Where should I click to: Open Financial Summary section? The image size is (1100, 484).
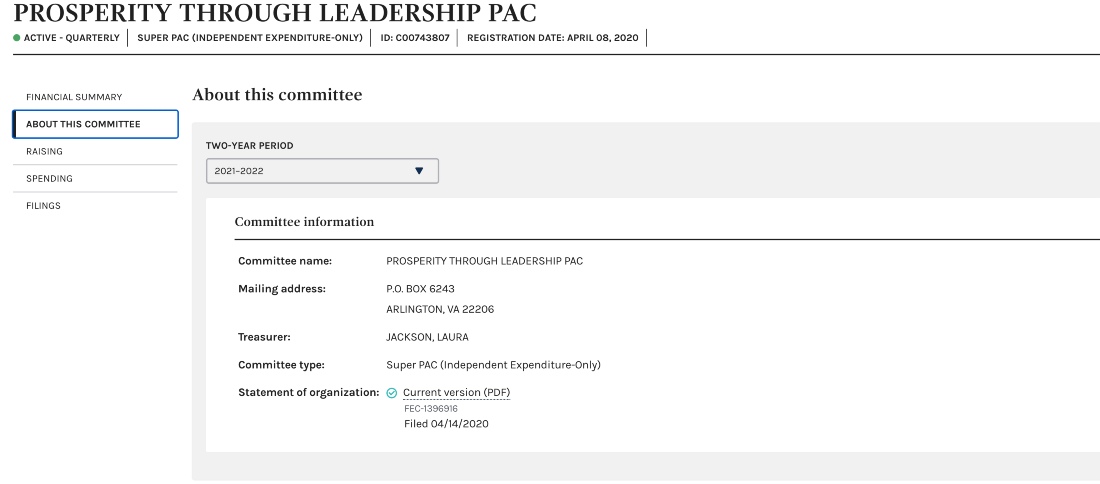click(74, 97)
